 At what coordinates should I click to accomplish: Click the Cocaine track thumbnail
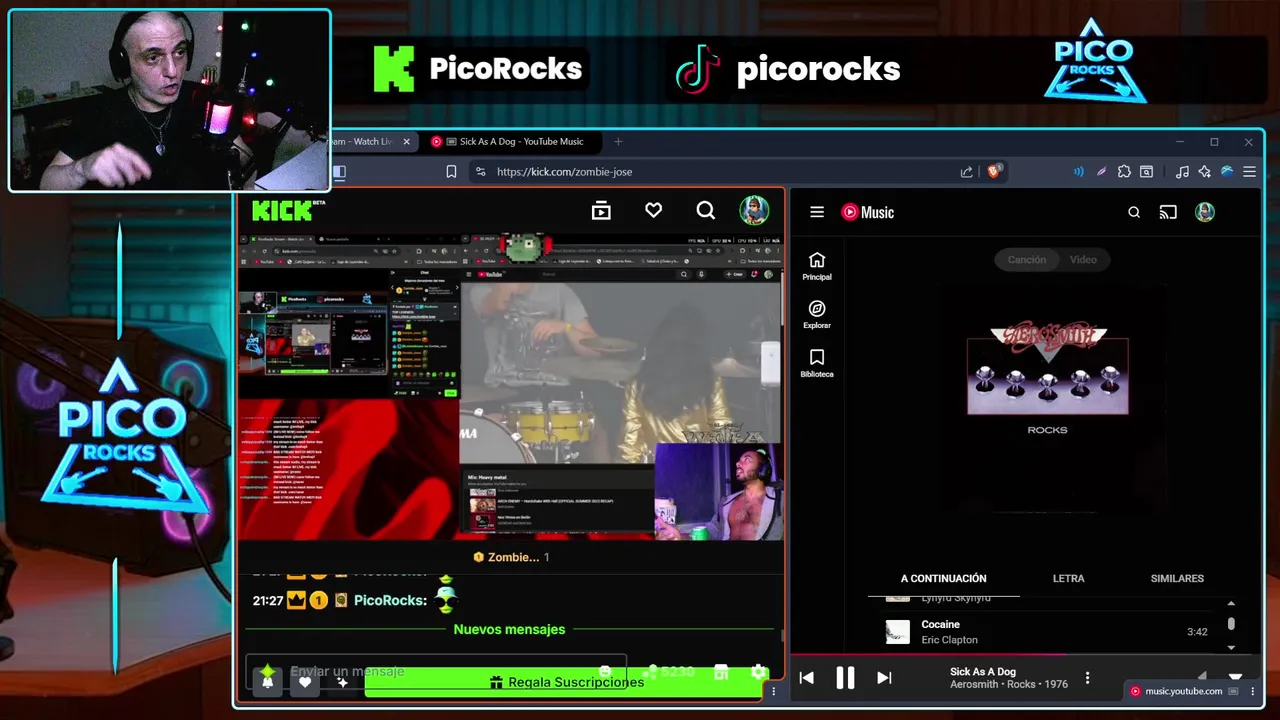pyautogui.click(x=898, y=632)
